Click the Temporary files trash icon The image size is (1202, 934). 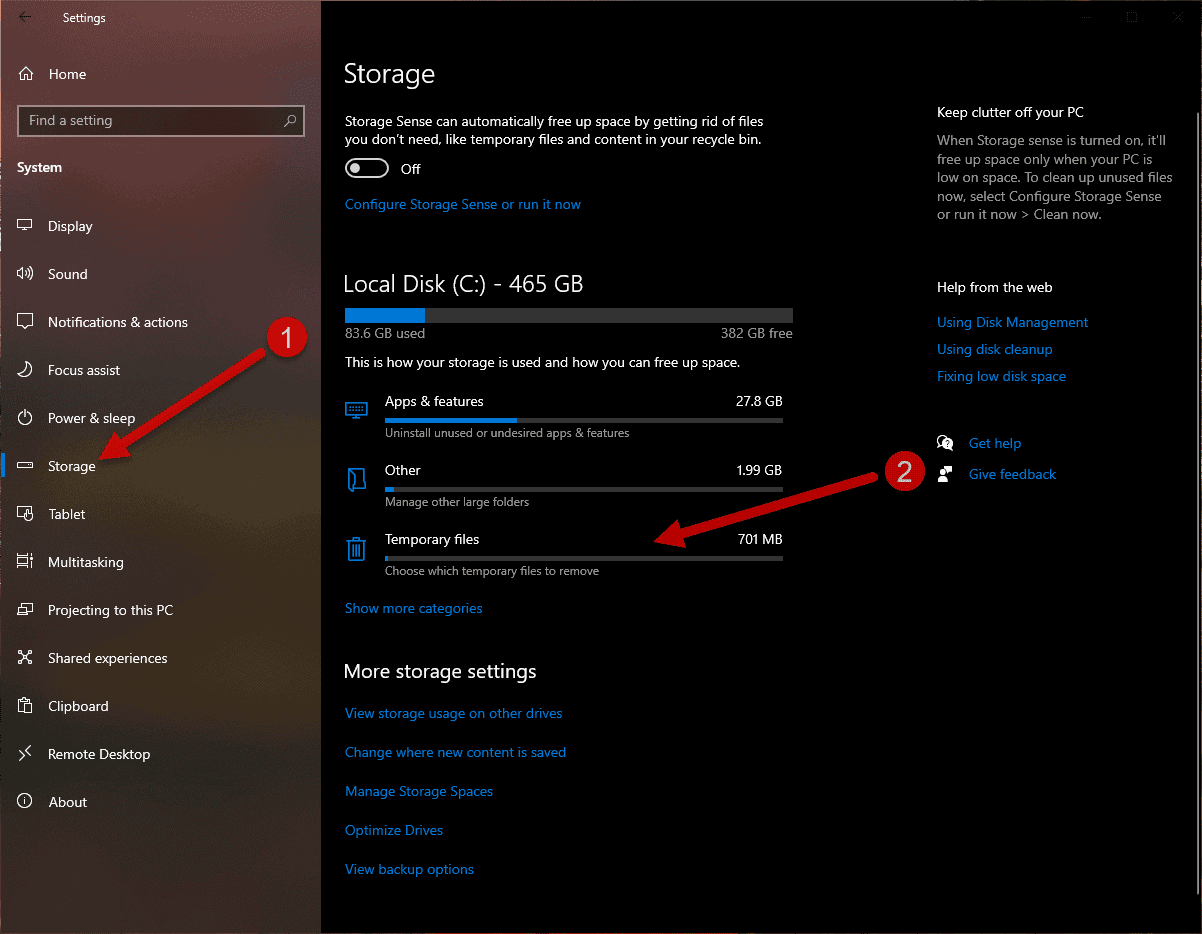356,549
